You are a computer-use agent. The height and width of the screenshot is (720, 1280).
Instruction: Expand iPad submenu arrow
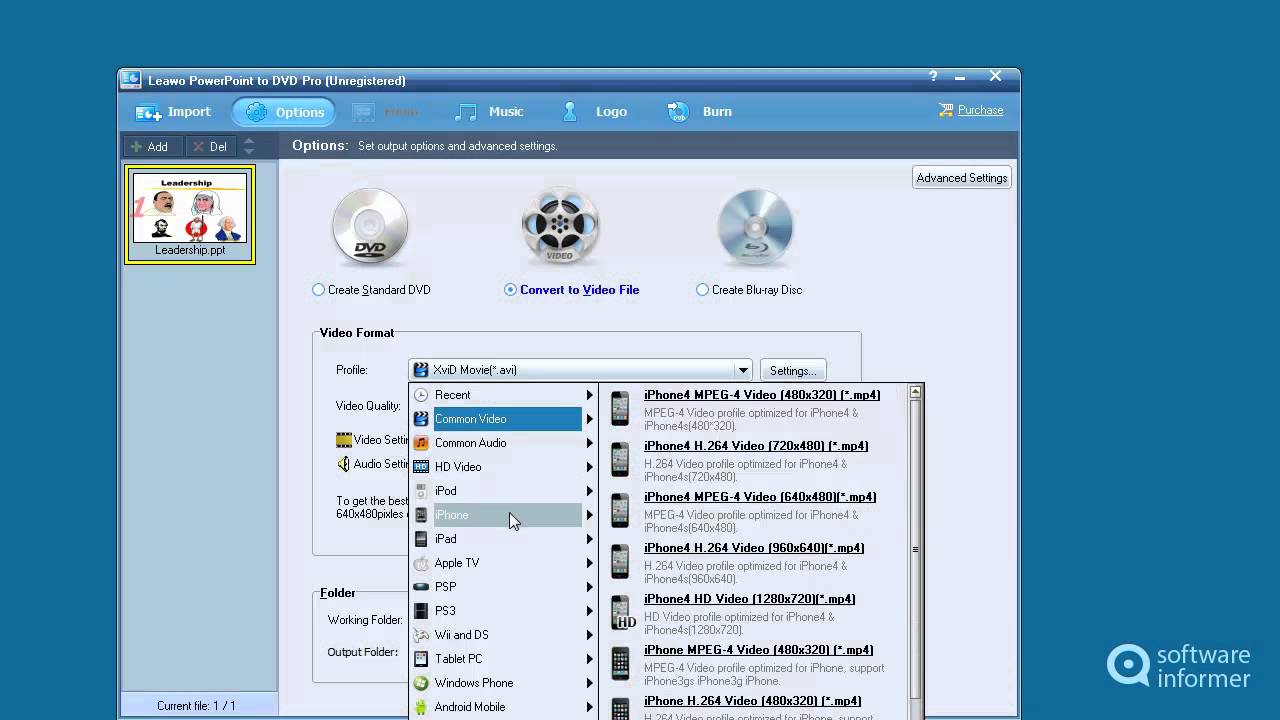tap(590, 539)
